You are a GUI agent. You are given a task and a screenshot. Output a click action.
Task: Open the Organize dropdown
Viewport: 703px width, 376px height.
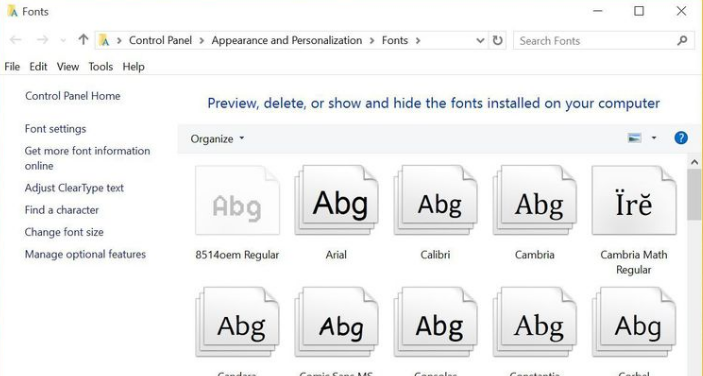217,138
